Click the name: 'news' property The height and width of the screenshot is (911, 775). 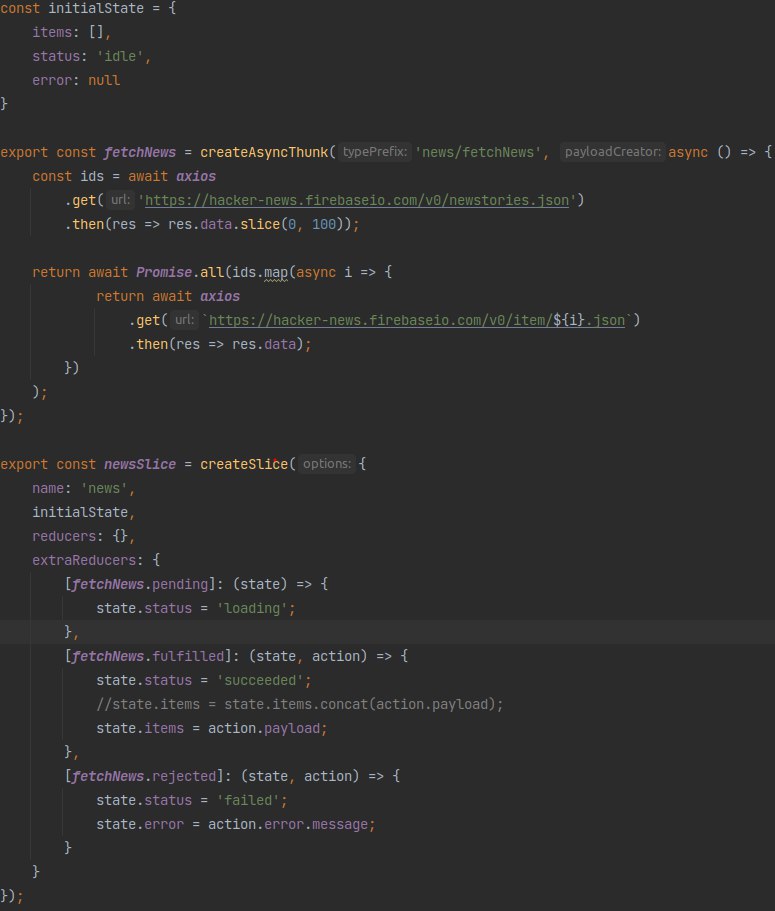[84, 489]
